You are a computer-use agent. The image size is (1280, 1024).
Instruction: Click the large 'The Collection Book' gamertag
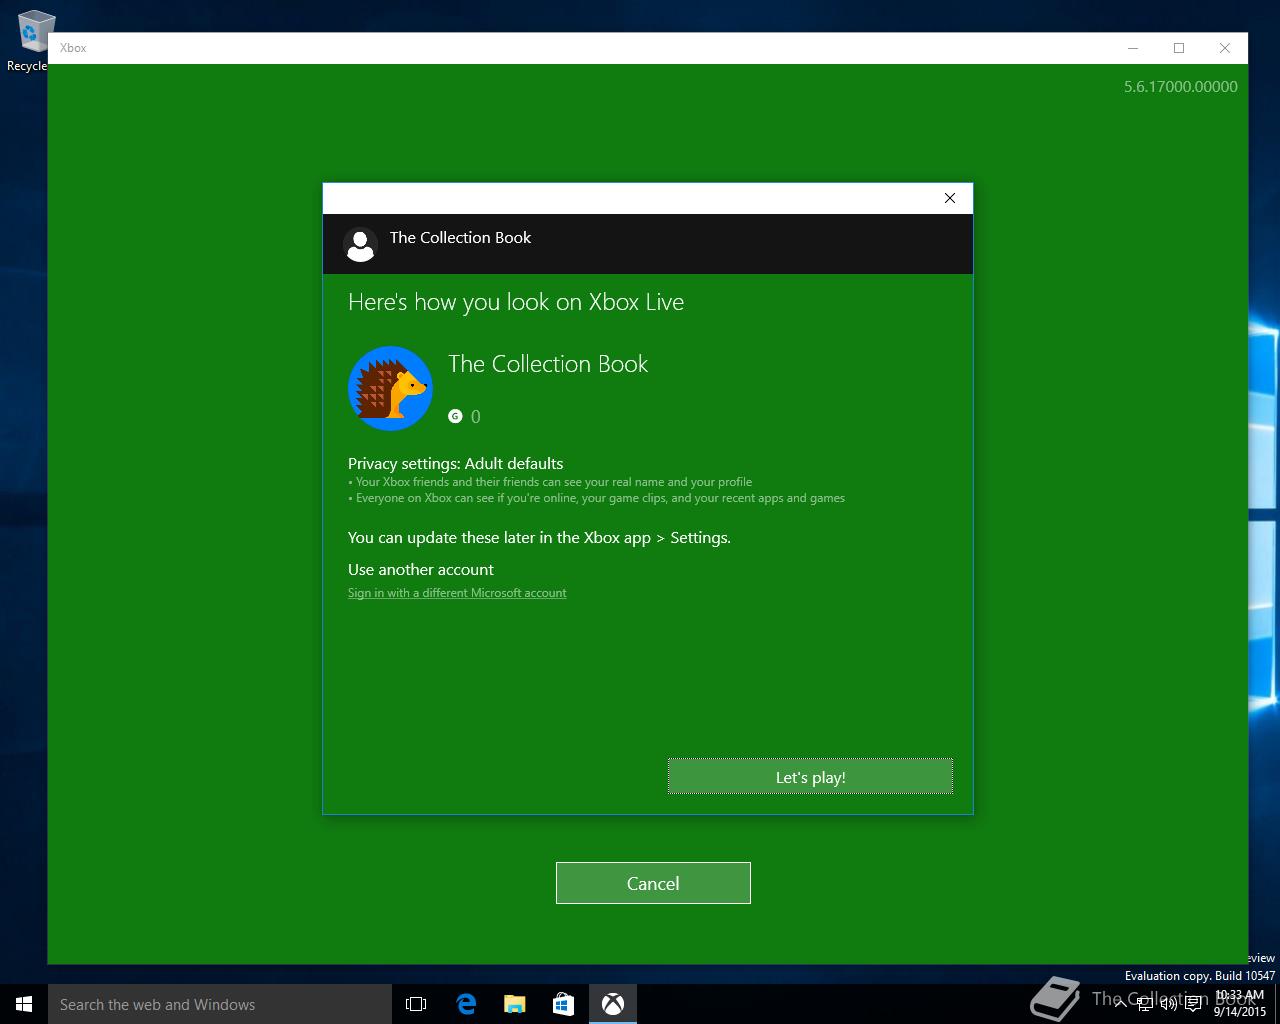(548, 364)
